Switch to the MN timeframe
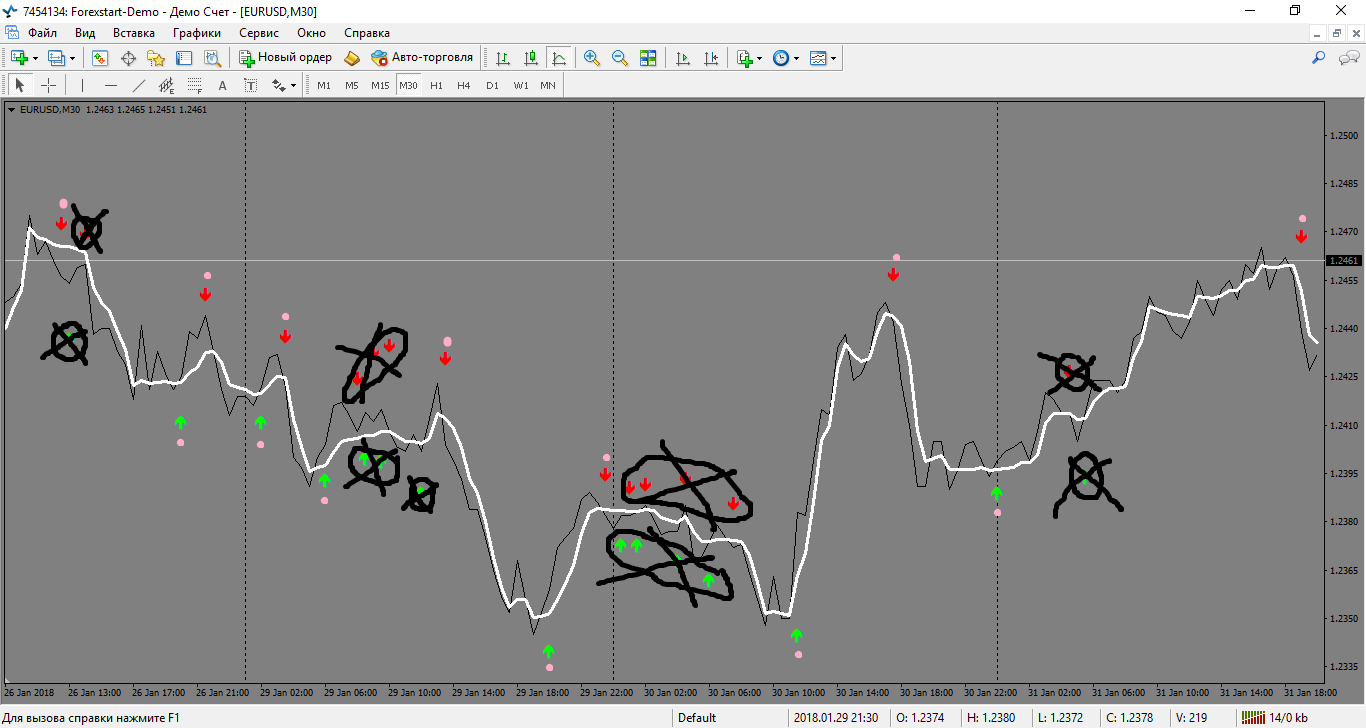The image size is (1366, 728). pos(548,85)
